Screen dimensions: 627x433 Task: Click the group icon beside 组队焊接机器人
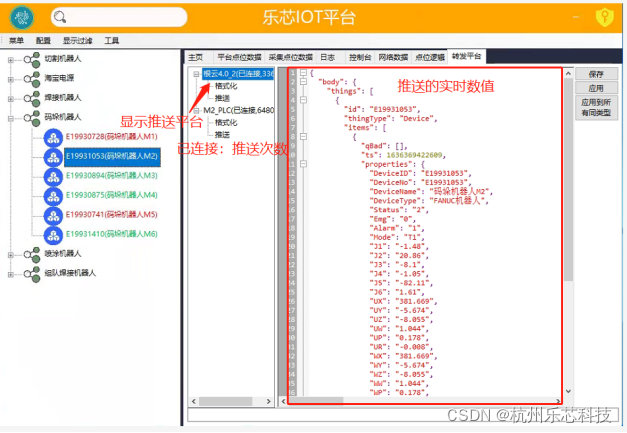(32, 274)
